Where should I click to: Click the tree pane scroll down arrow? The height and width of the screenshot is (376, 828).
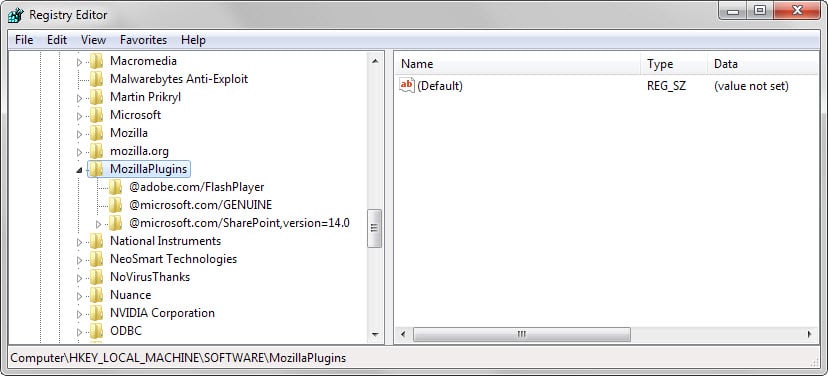pyautogui.click(x=375, y=334)
